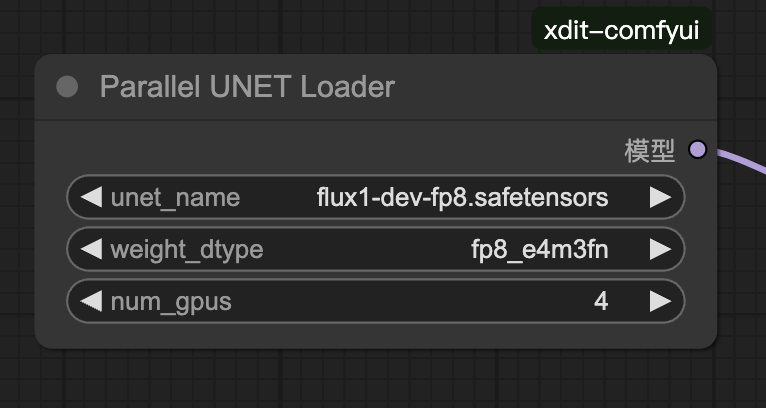766x408 pixels.
Task: Click the 模型 output label
Action: coord(650,151)
